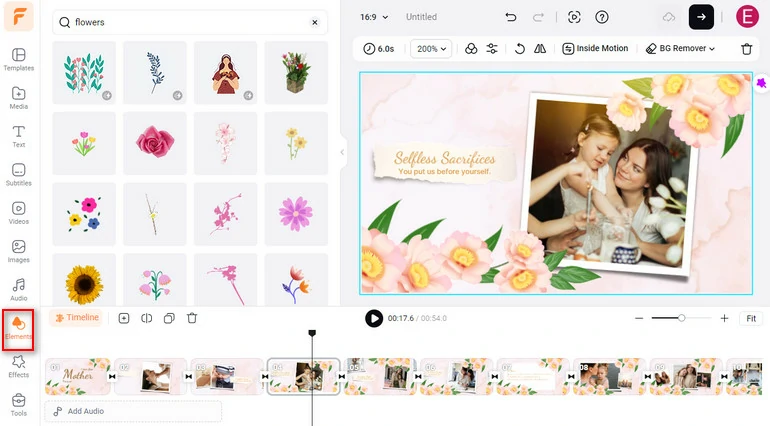
Task: Open the 200% zoom dropdown
Action: click(431, 49)
